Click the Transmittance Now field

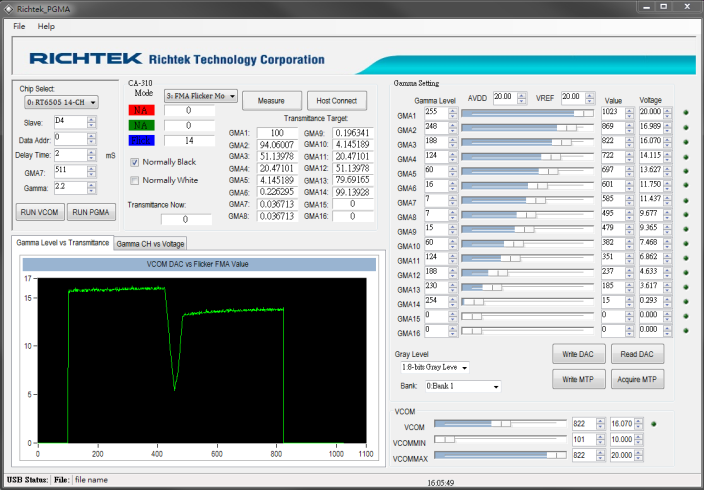pos(186,220)
